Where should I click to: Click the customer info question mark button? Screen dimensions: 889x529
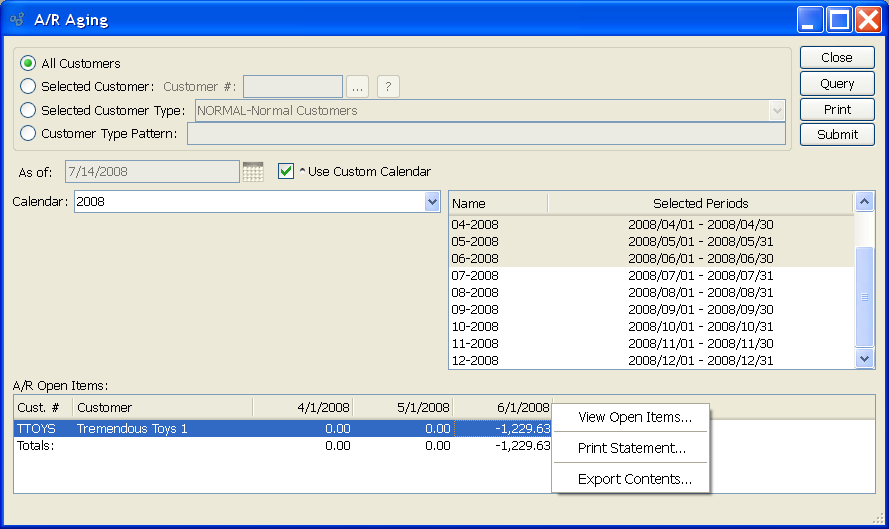point(388,87)
